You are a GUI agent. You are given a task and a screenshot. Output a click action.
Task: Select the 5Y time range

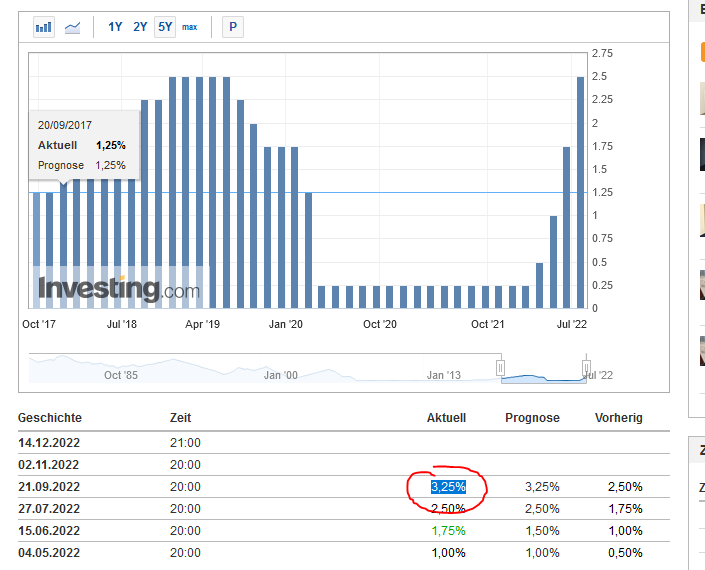click(x=165, y=27)
